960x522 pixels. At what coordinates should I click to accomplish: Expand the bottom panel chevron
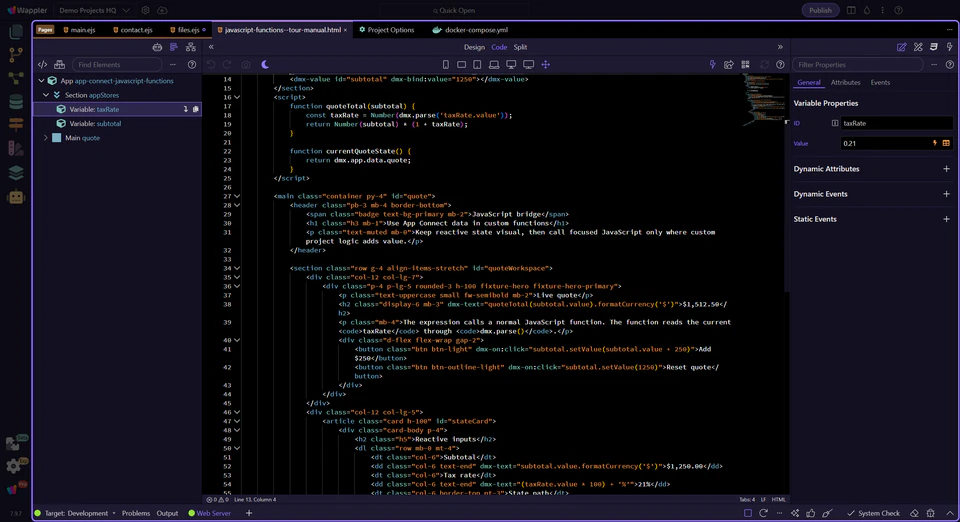950,513
